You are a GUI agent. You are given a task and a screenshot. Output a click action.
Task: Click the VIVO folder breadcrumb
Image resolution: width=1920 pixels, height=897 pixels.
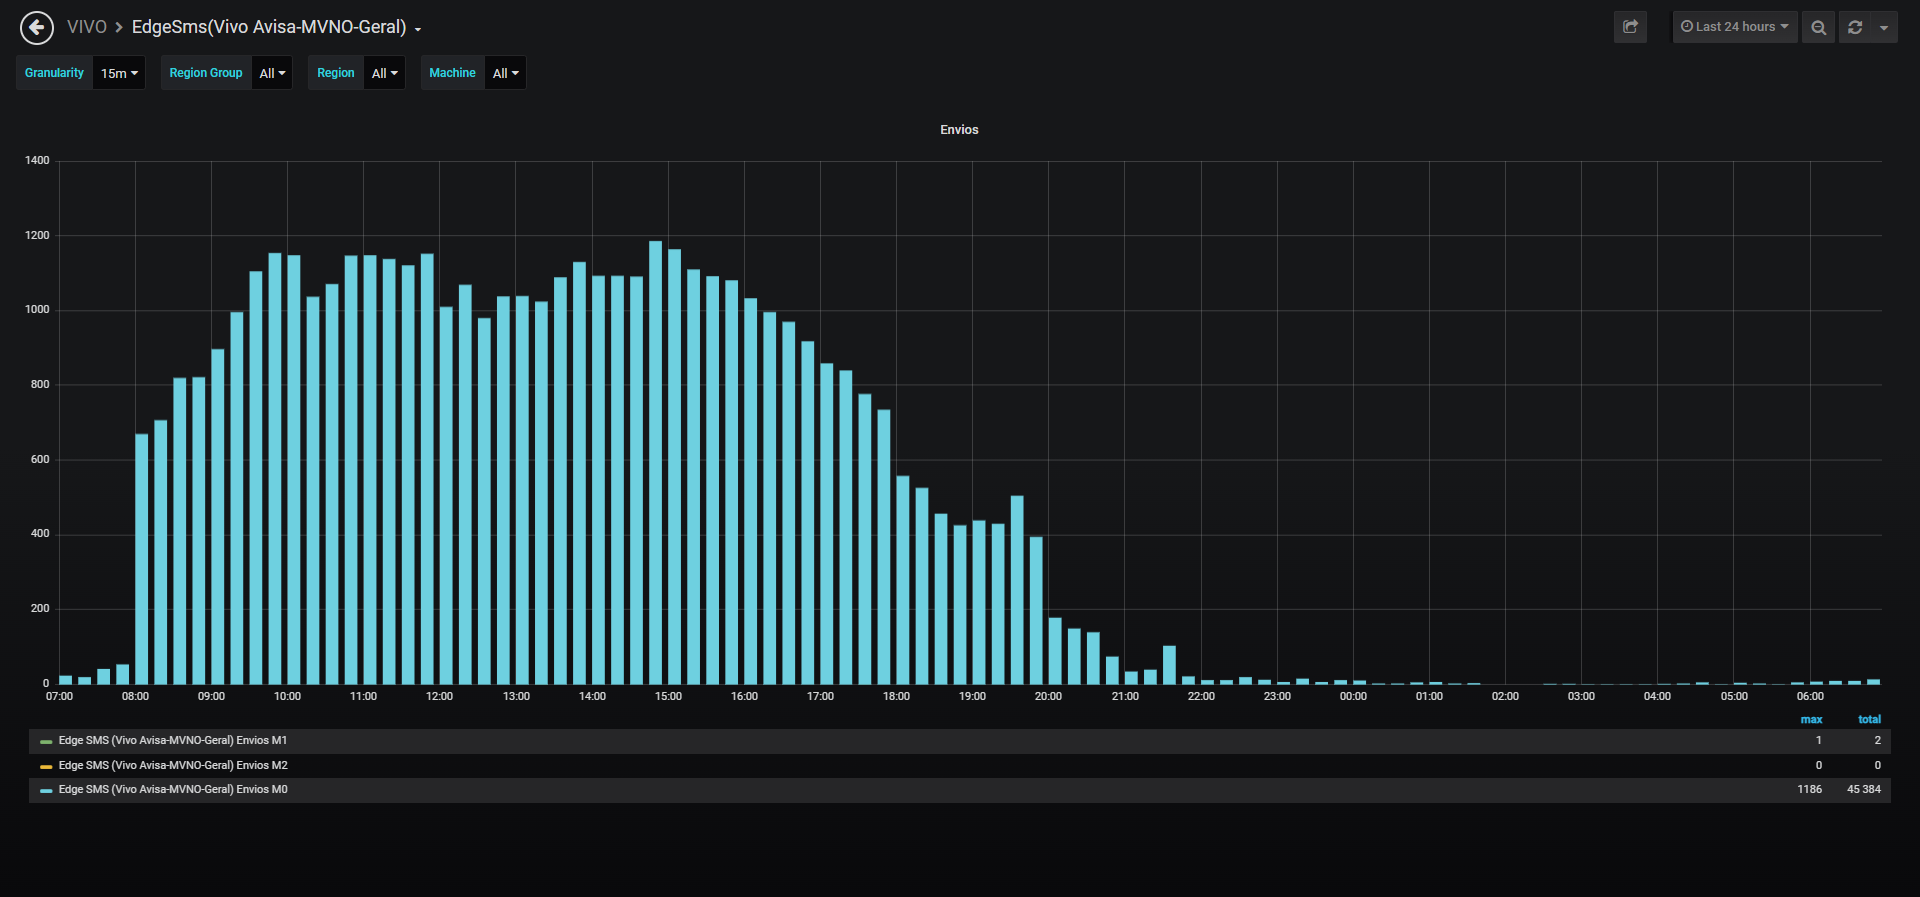[x=87, y=27]
